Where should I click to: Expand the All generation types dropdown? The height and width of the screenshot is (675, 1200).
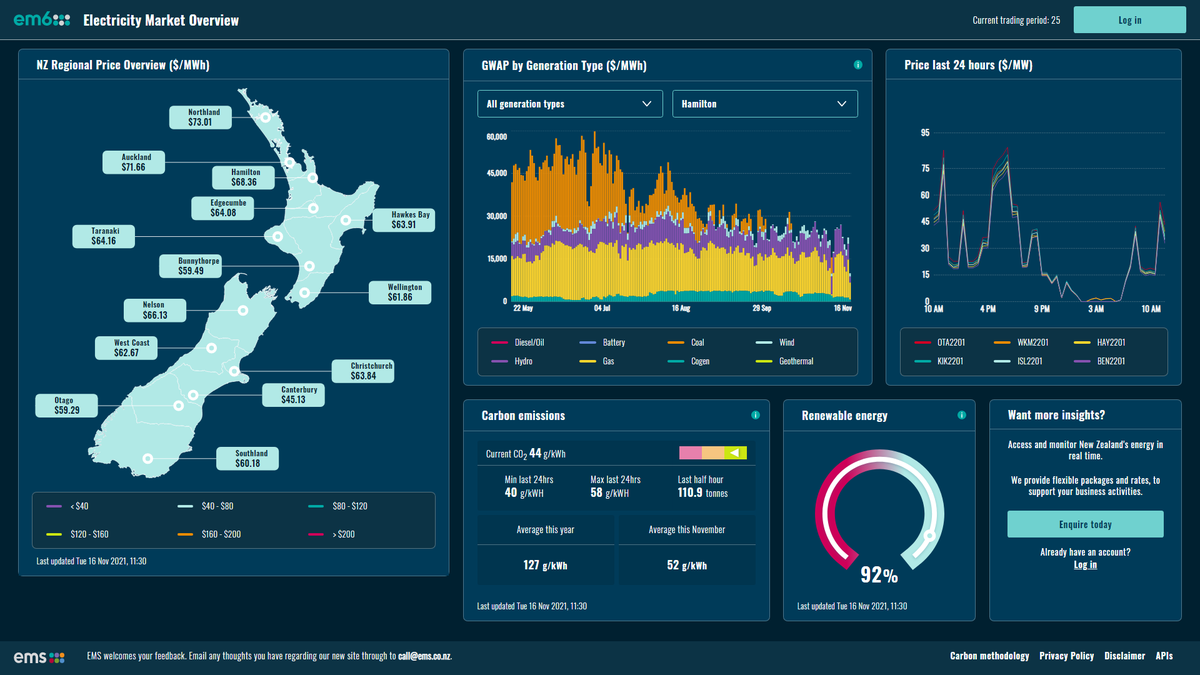[570, 104]
